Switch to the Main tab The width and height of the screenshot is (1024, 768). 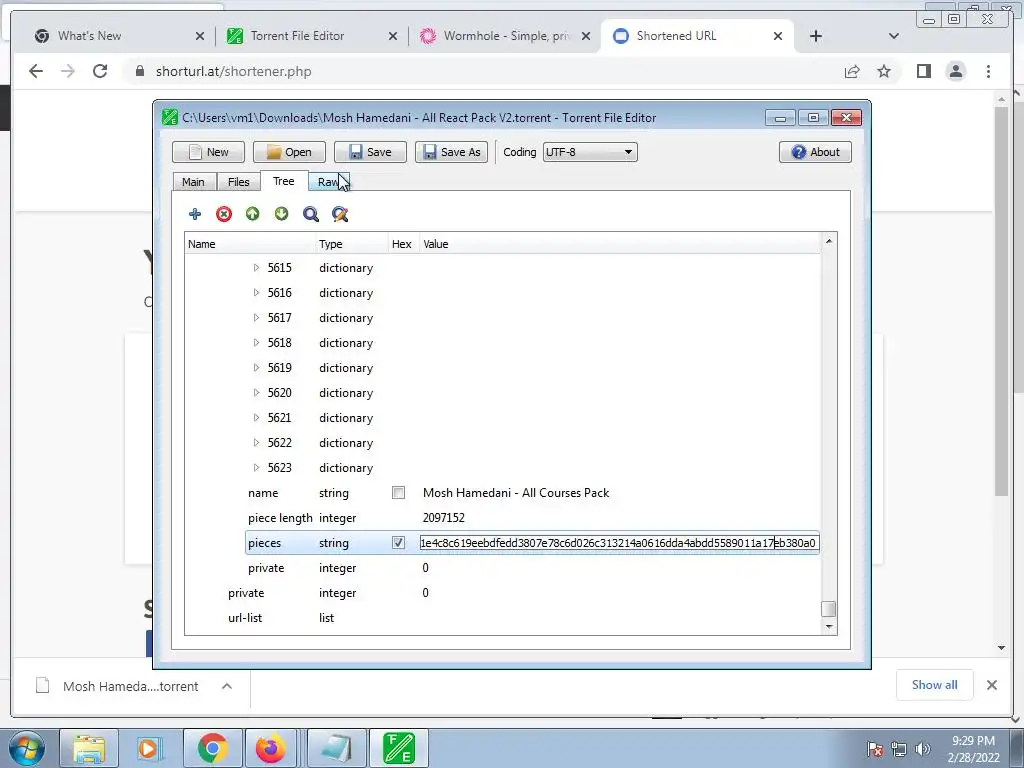pyautogui.click(x=193, y=182)
